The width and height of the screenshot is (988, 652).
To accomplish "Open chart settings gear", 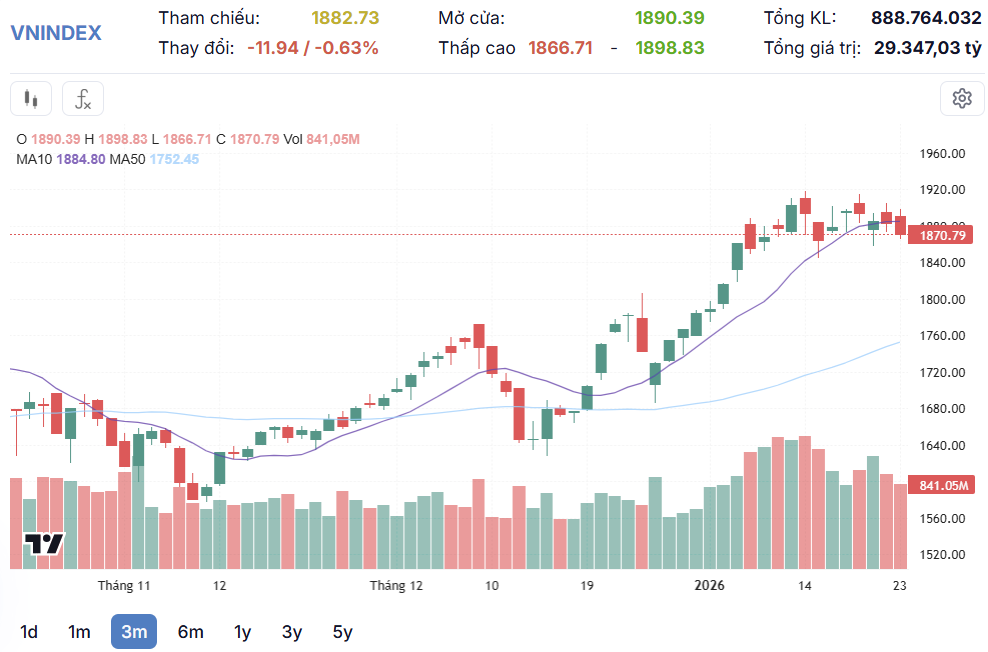I will (x=962, y=98).
